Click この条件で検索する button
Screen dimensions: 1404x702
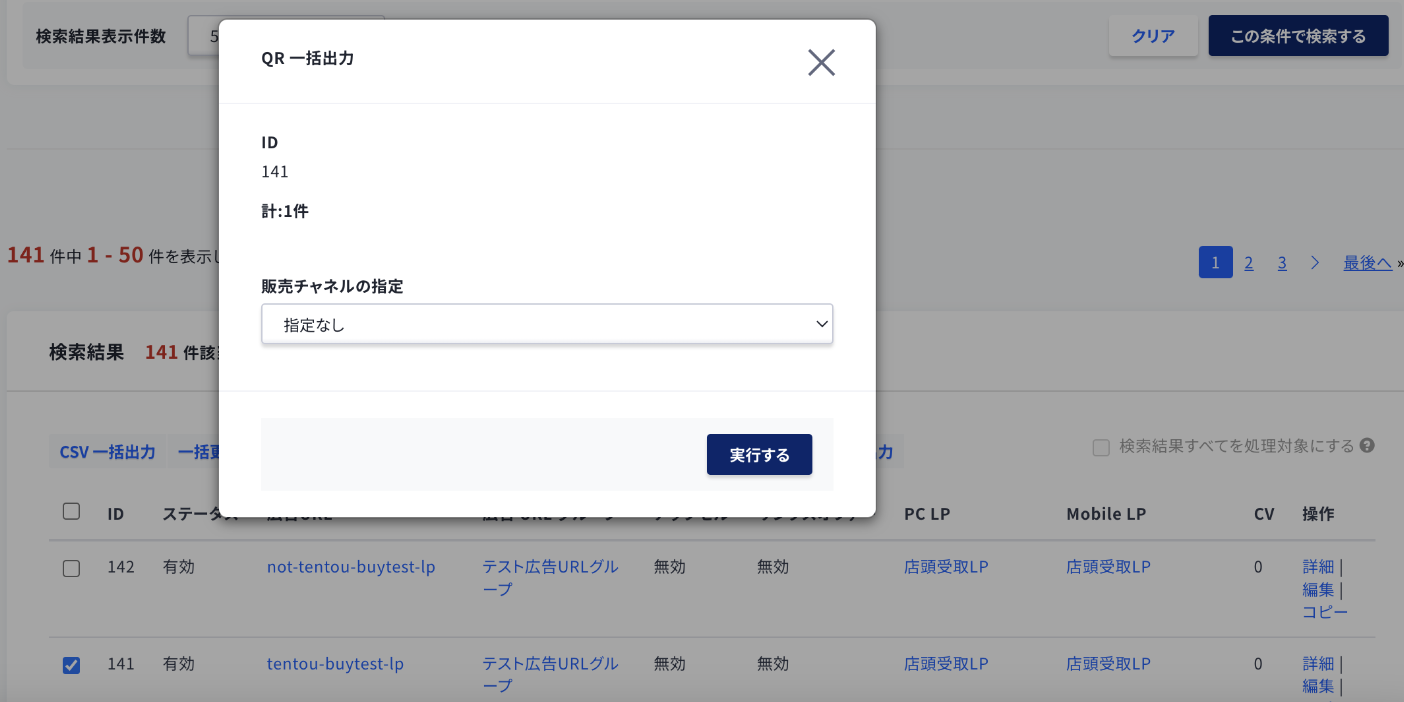click(x=1298, y=36)
